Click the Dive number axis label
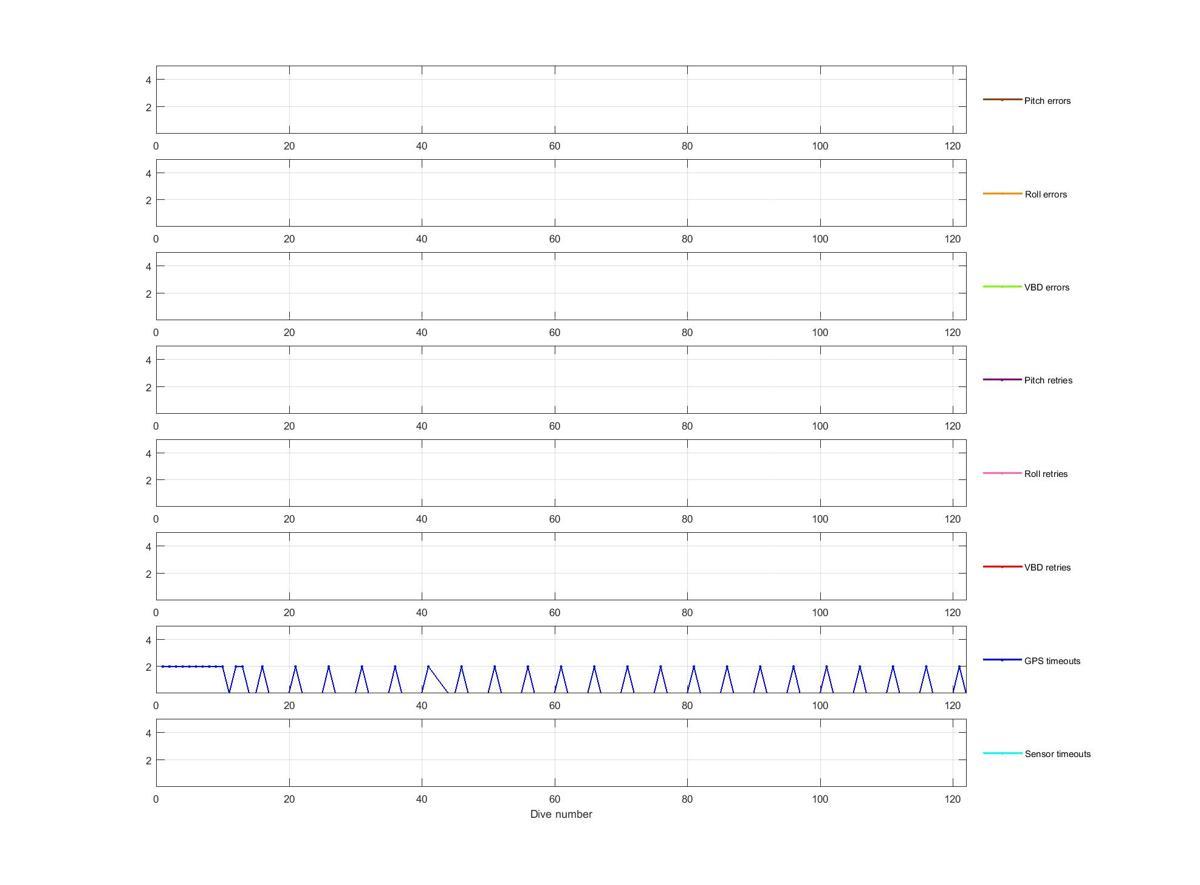The width and height of the screenshot is (1200, 885). click(561, 814)
